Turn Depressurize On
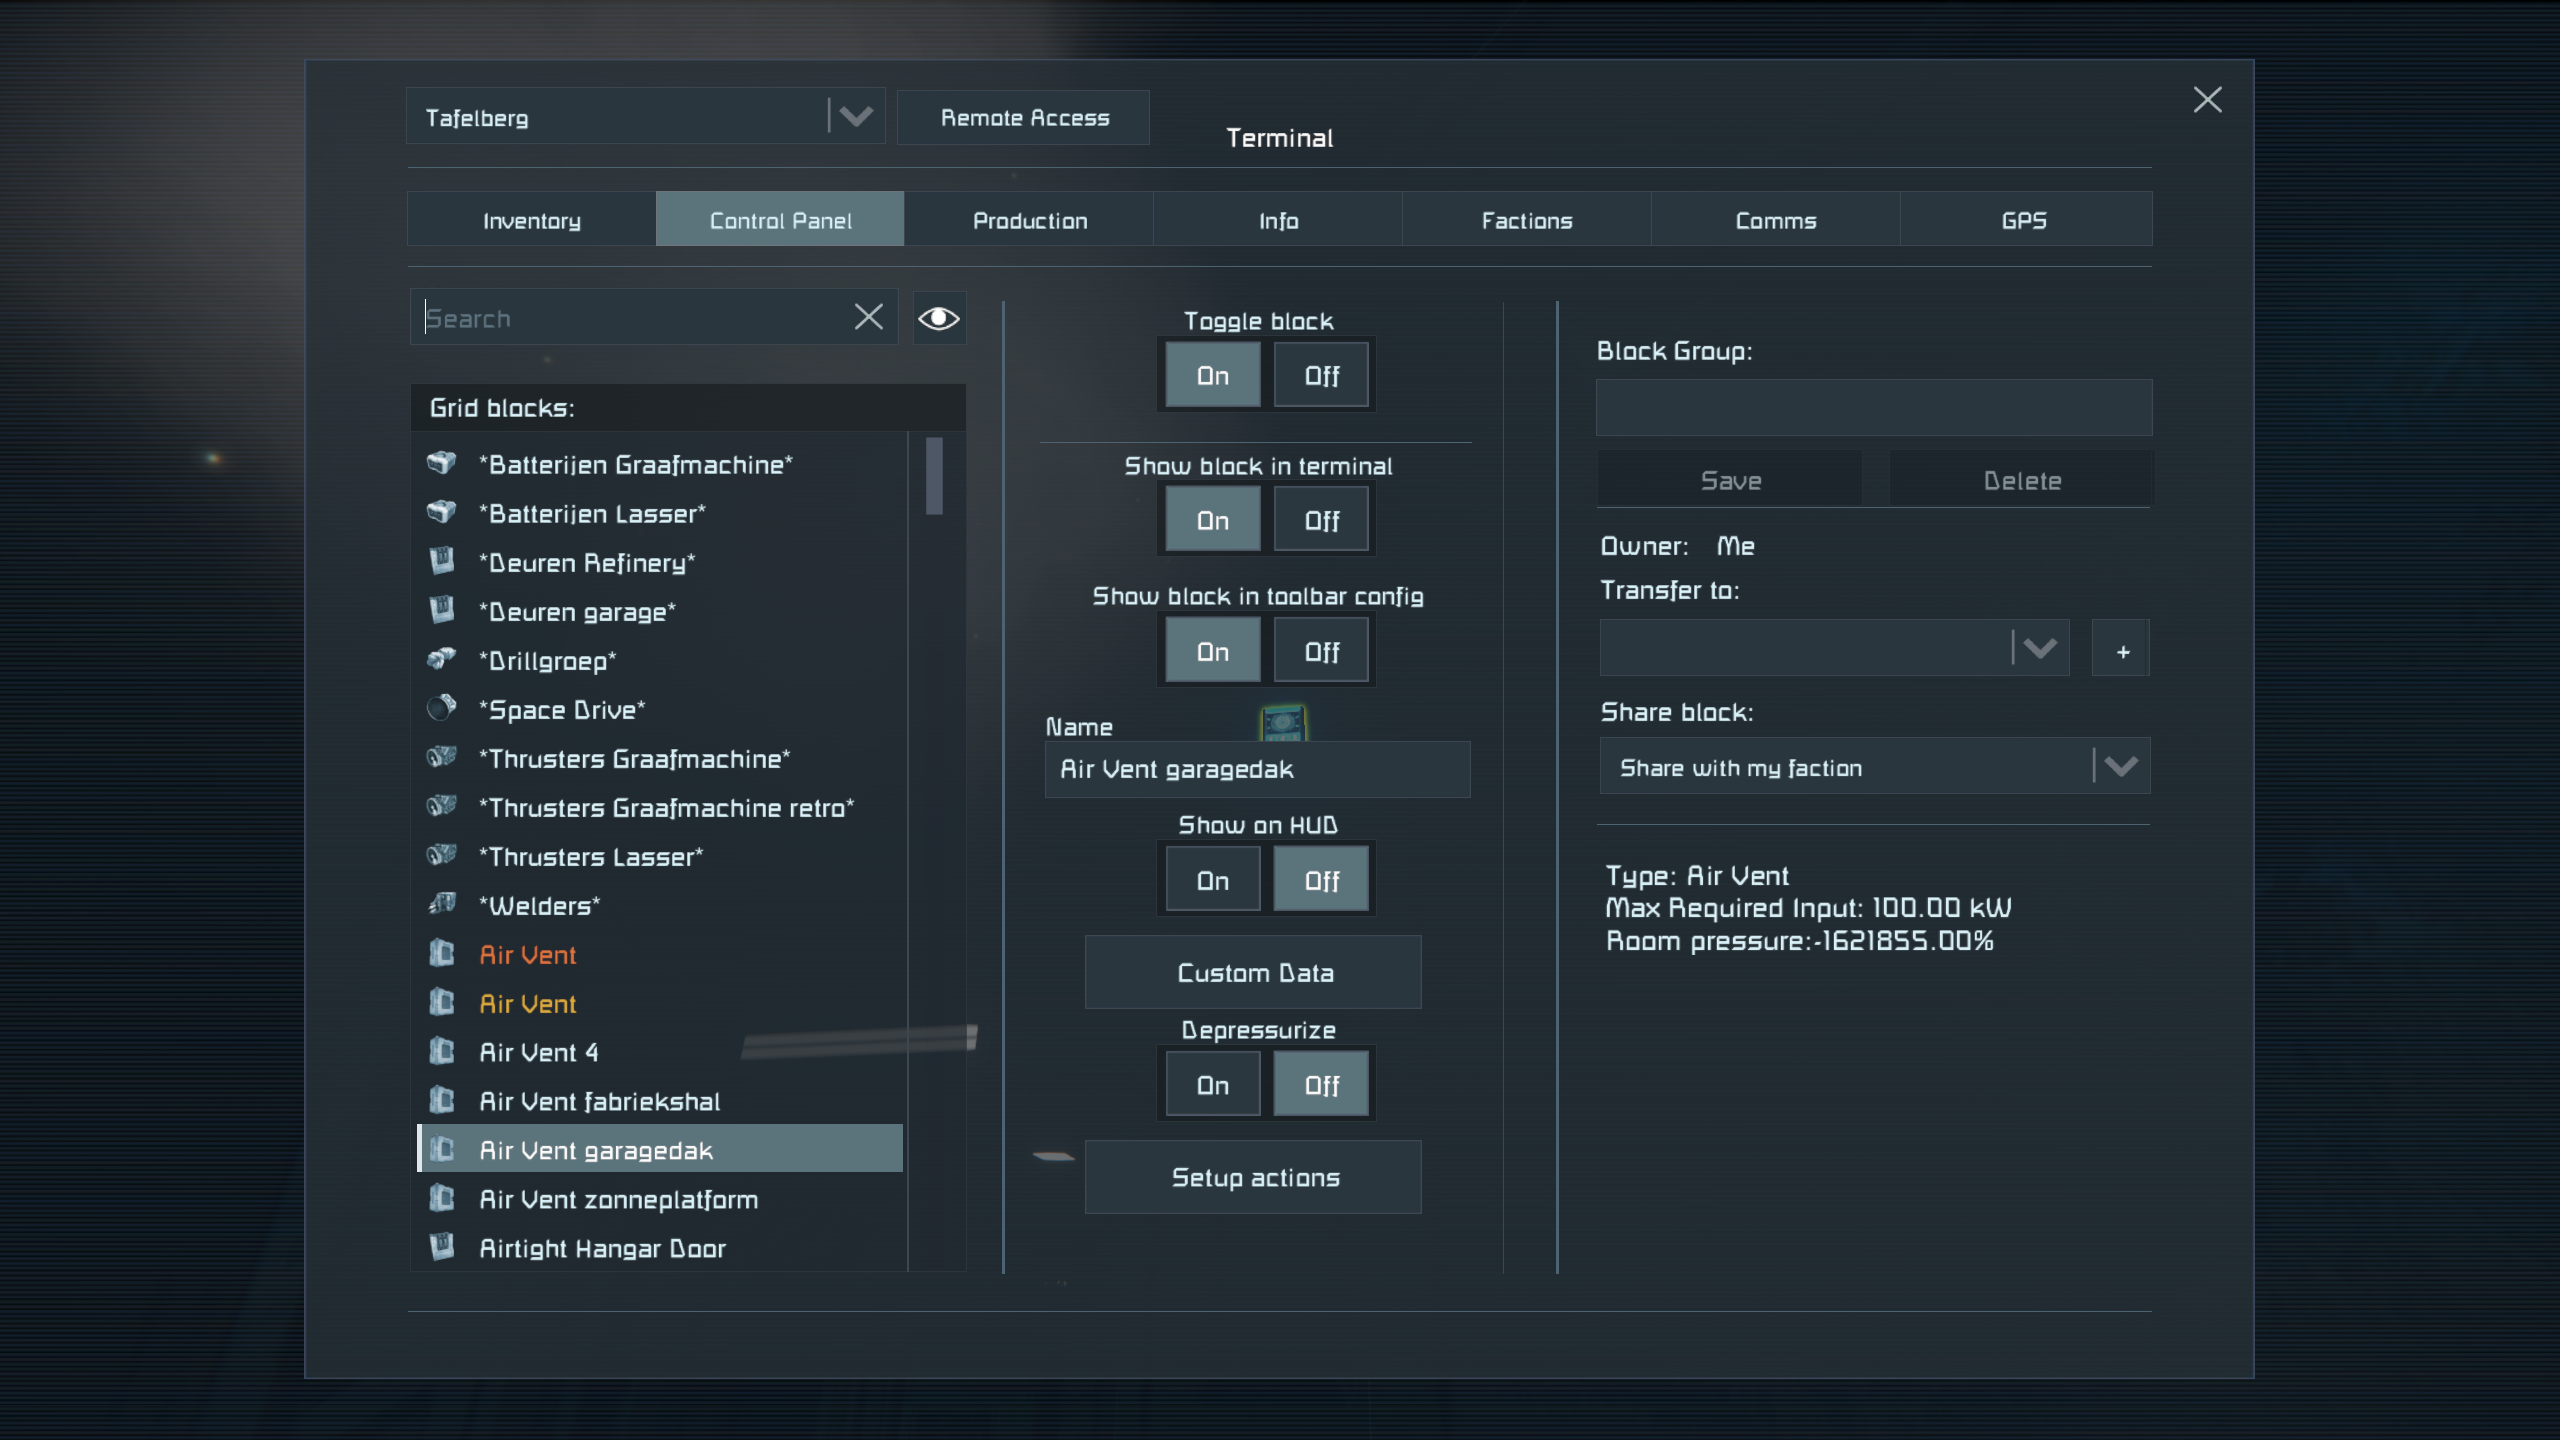The image size is (2560, 1440). coord(1212,1085)
